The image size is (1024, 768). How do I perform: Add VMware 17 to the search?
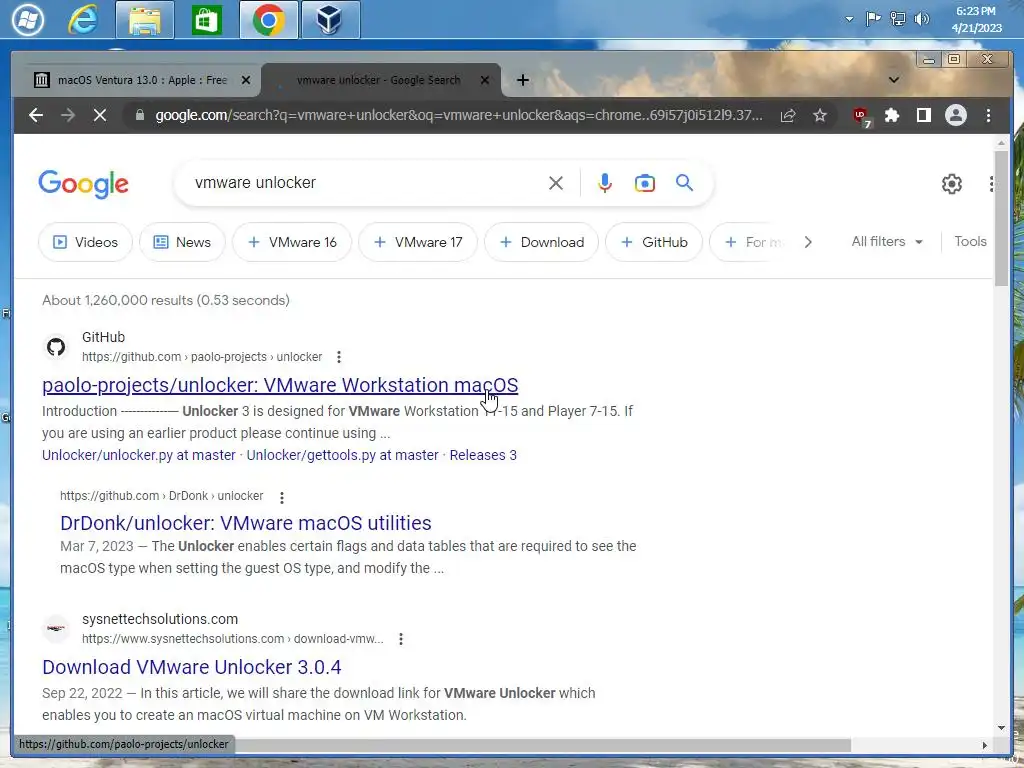pyautogui.click(x=418, y=242)
